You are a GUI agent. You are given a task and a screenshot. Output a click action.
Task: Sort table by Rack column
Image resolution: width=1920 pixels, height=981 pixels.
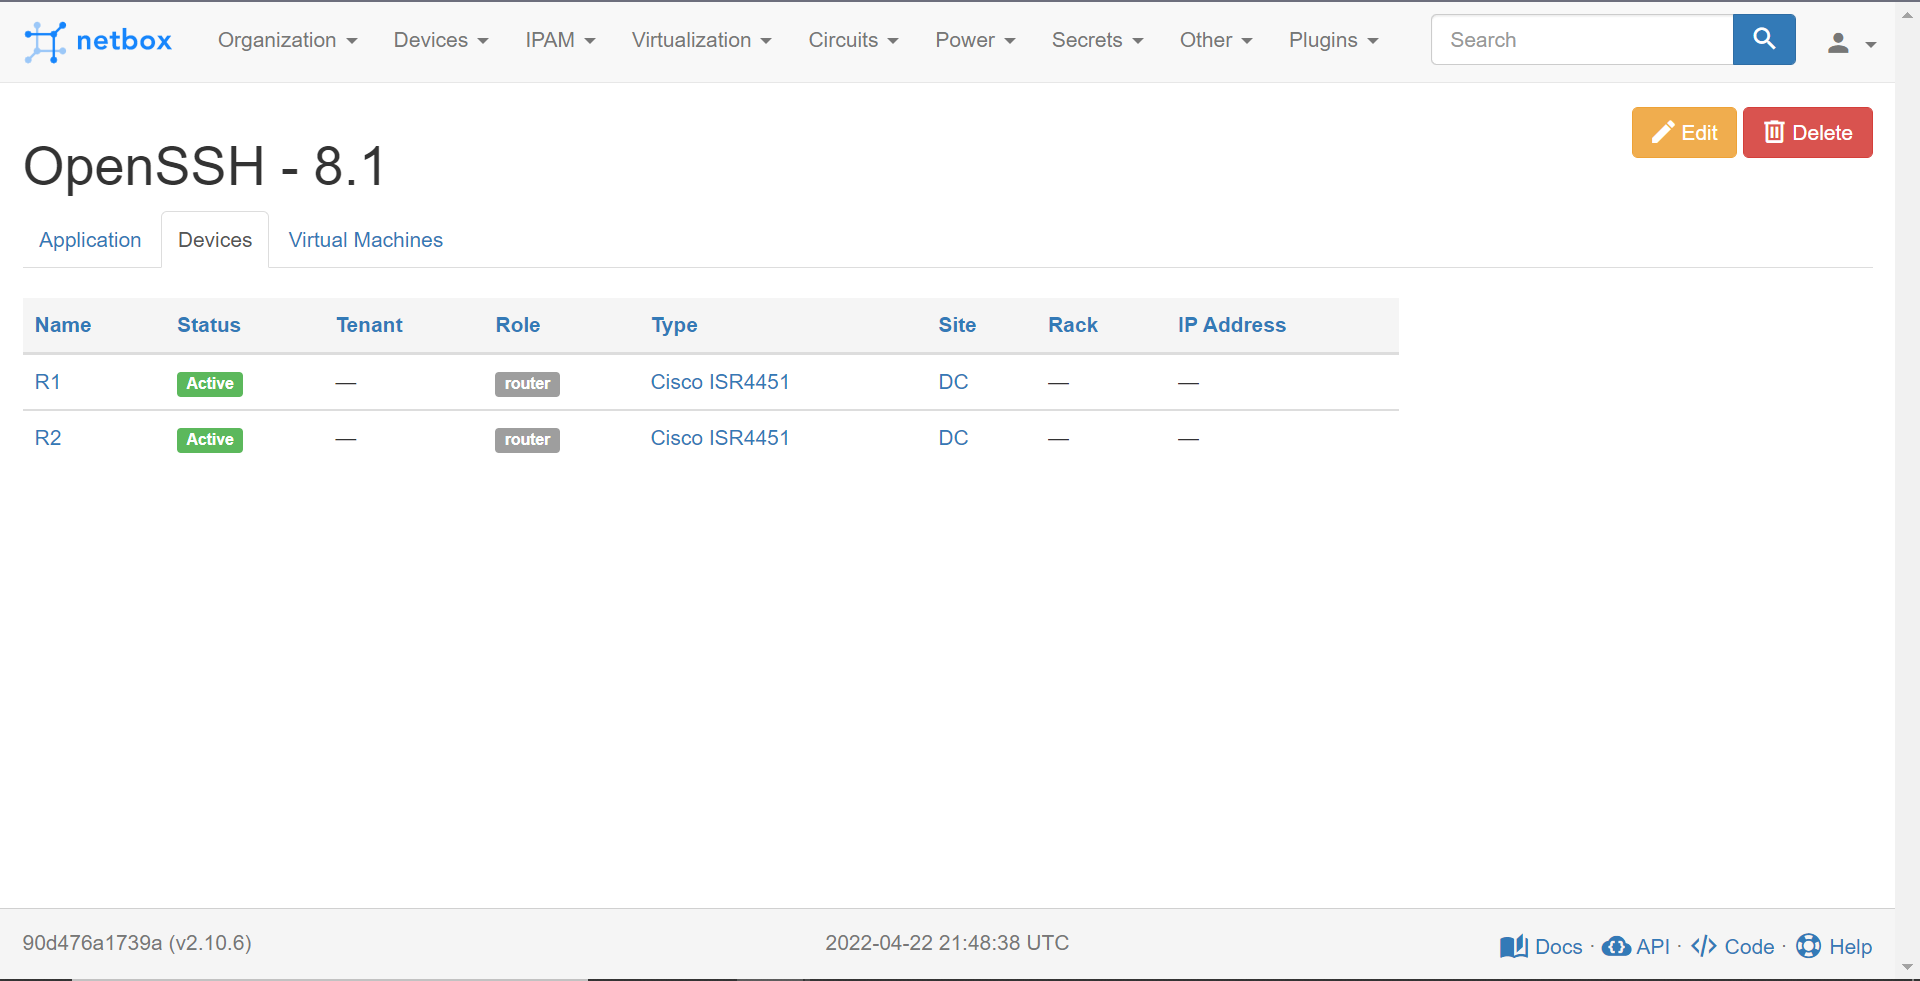pyautogui.click(x=1073, y=325)
